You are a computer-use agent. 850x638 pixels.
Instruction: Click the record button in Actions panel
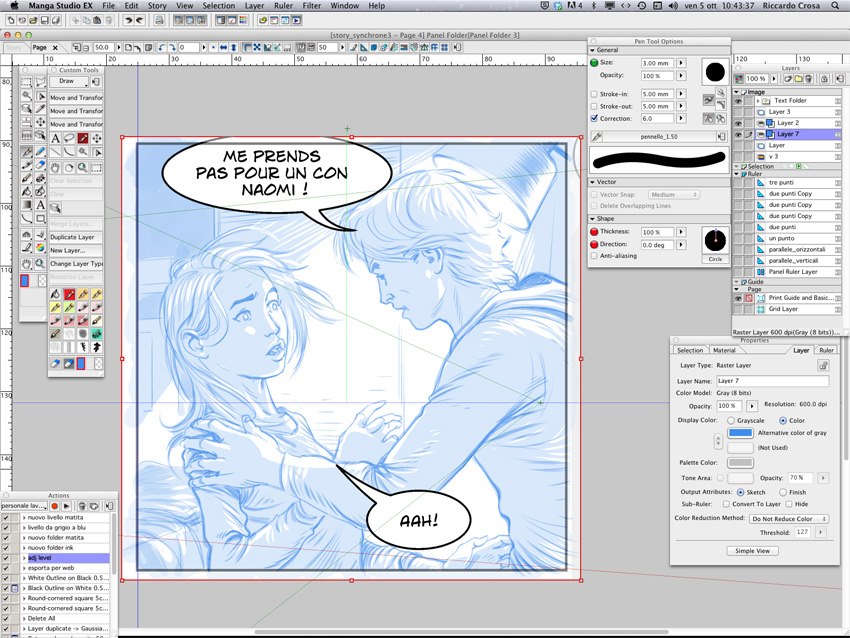tap(55, 506)
